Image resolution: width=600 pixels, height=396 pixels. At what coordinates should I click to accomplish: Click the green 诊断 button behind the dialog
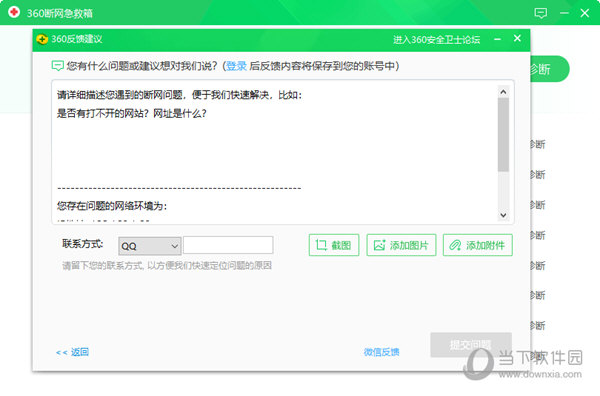tap(550, 69)
